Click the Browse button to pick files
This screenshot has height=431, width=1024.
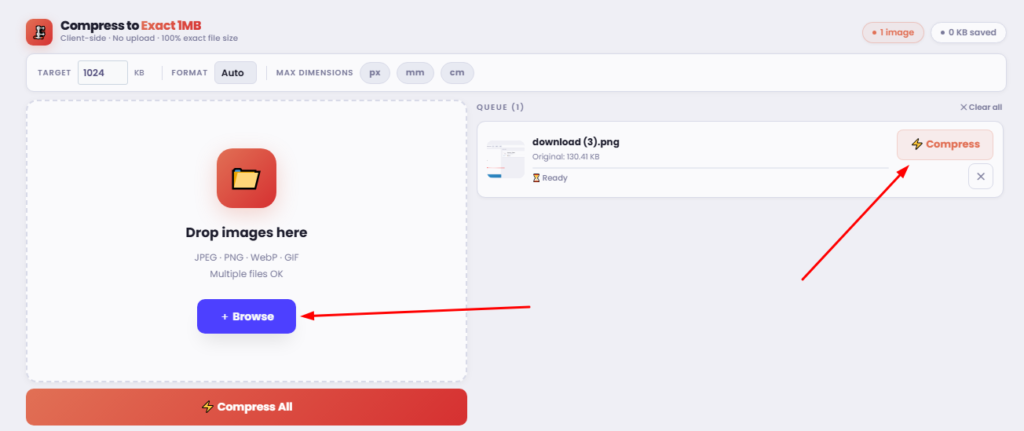(246, 316)
